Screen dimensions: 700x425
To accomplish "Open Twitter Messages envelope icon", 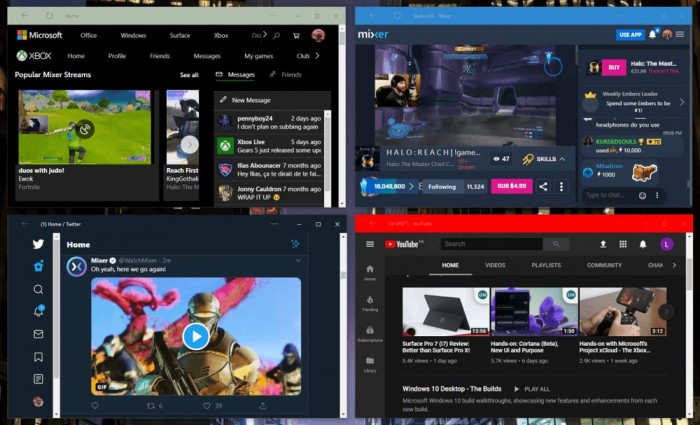I will pos(38,334).
